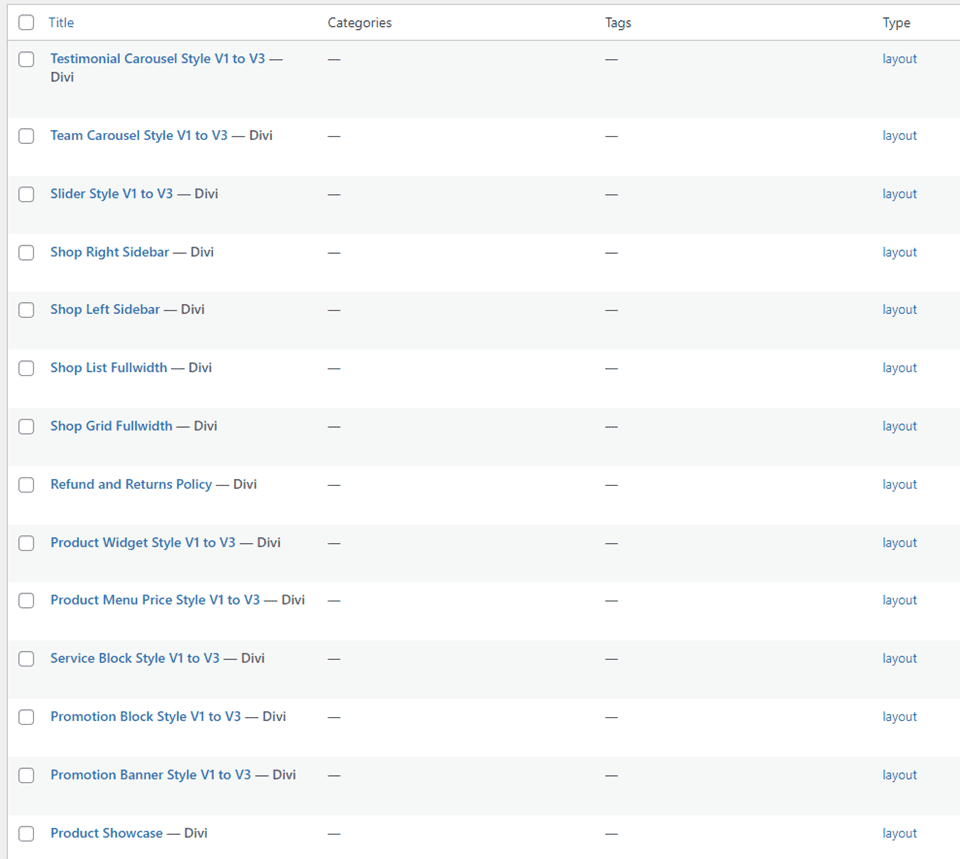The image size is (960, 859).
Task: Select checkbox next to Shop List Fullwidth
Action: click(x=26, y=369)
